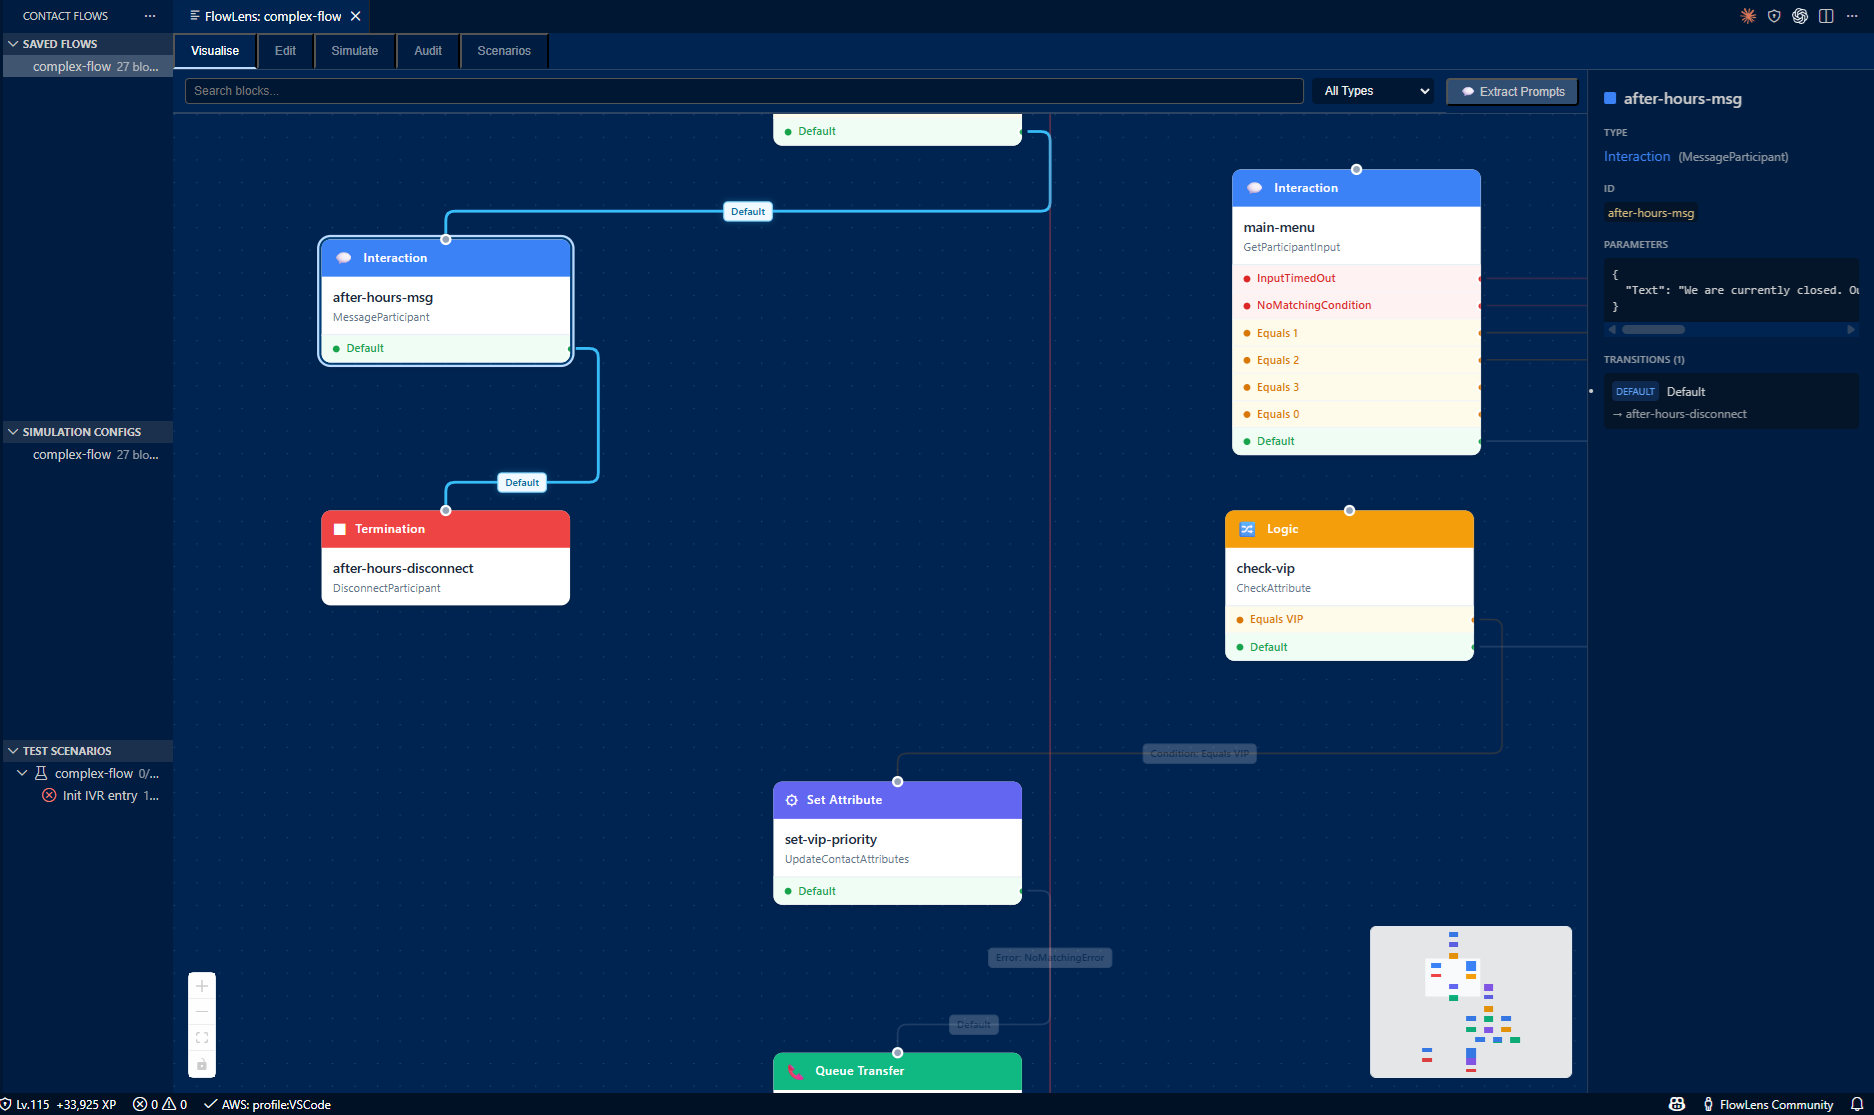Select complex-flow under Saved Flows
The width and height of the screenshot is (1874, 1115).
(87, 66)
